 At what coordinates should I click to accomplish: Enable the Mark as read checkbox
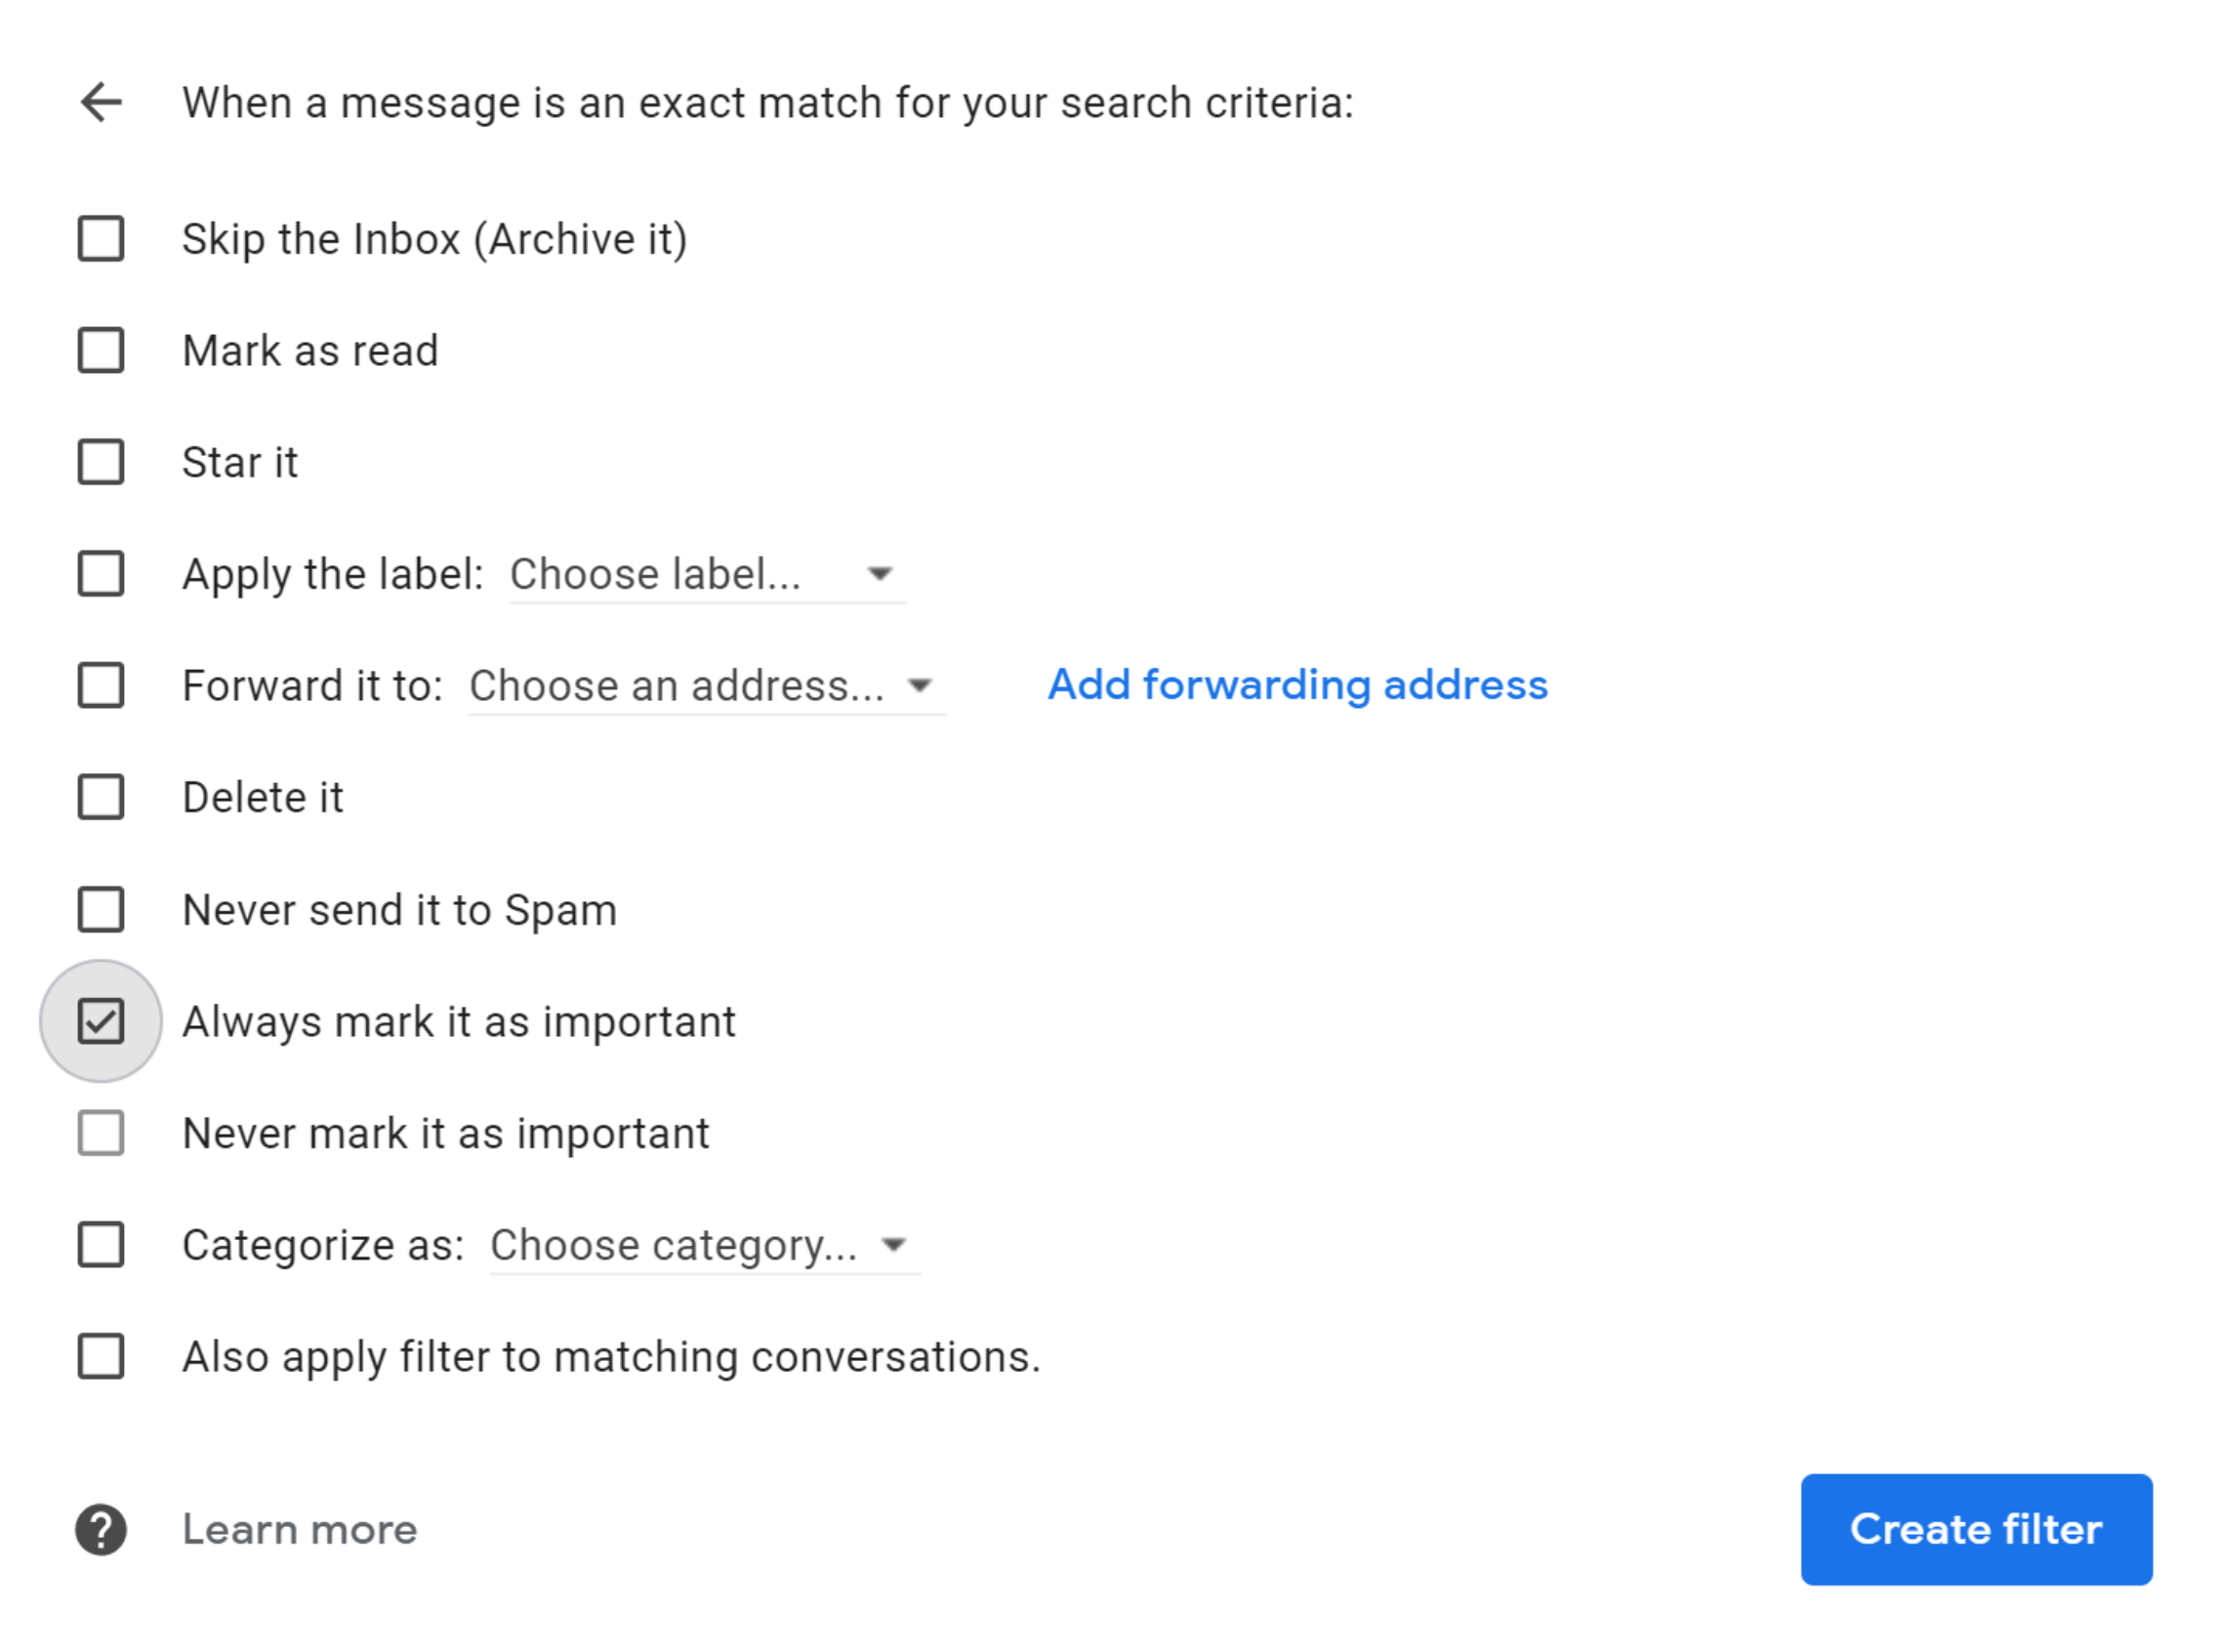pos(101,351)
